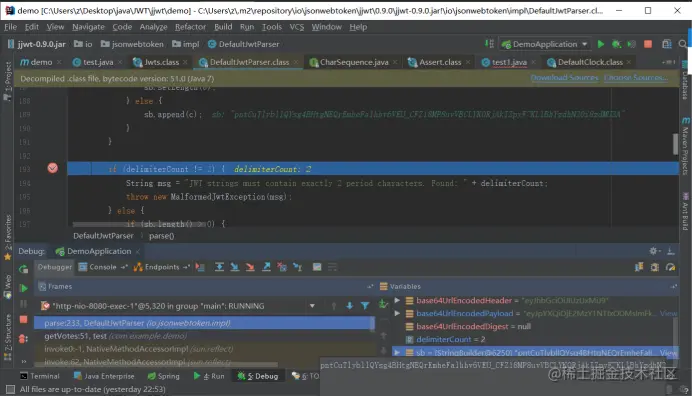Hide the Debug tool window with the download-arrow icon

click(670, 251)
